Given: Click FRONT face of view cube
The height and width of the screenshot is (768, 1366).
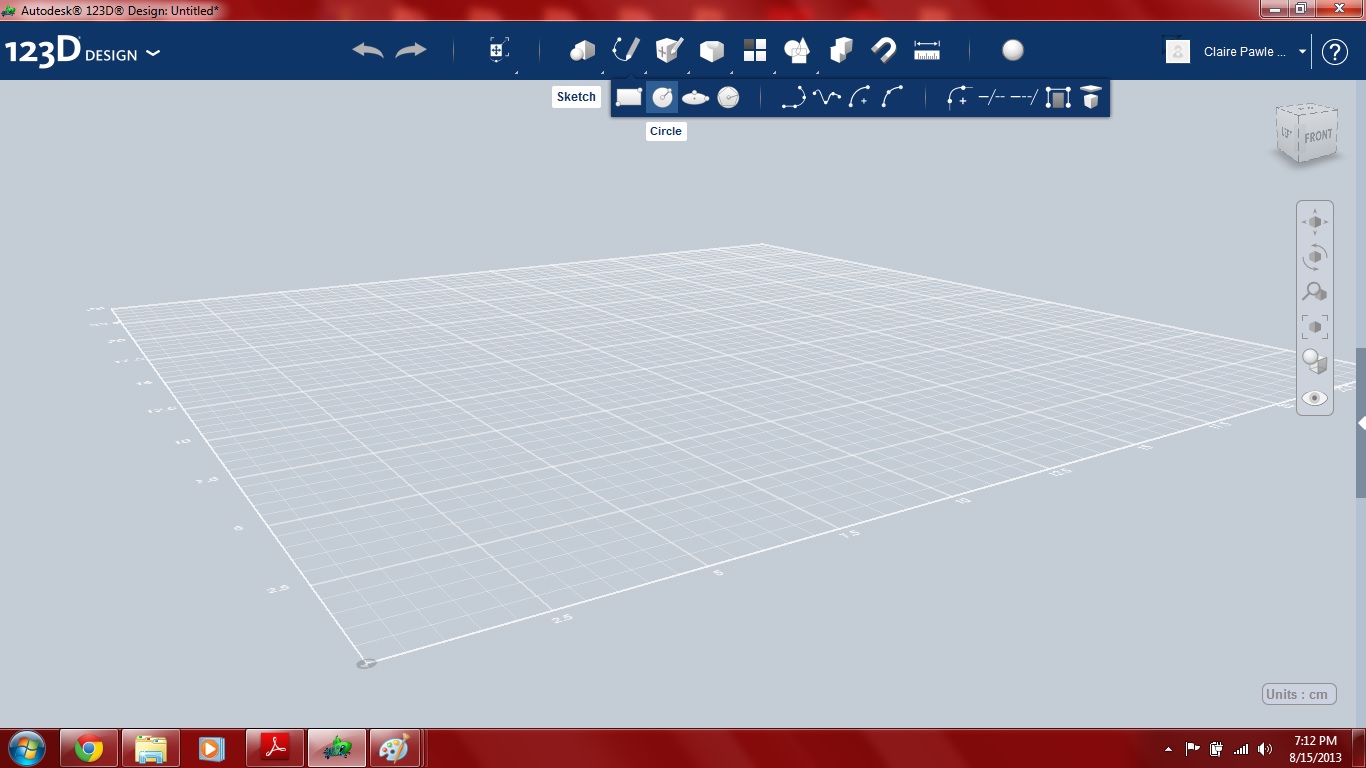Looking at the screenshot, I should [1318, 136].
